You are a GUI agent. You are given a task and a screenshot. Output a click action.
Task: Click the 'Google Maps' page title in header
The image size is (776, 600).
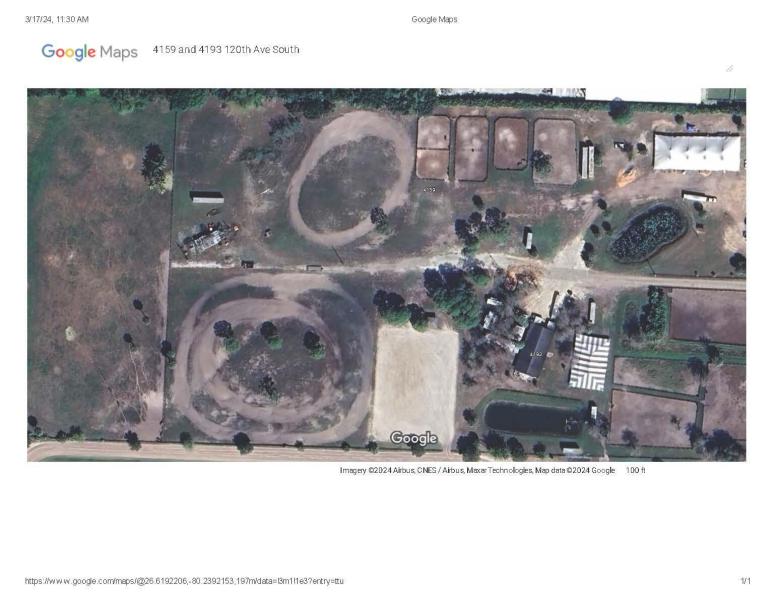click(434, 19)
